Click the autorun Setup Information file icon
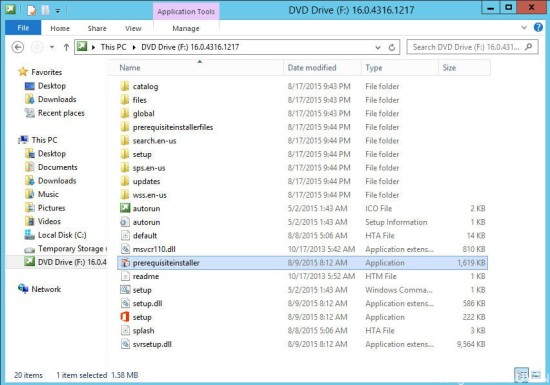The height and width of the screenshot is (385, 550). (x=125, y=222)
